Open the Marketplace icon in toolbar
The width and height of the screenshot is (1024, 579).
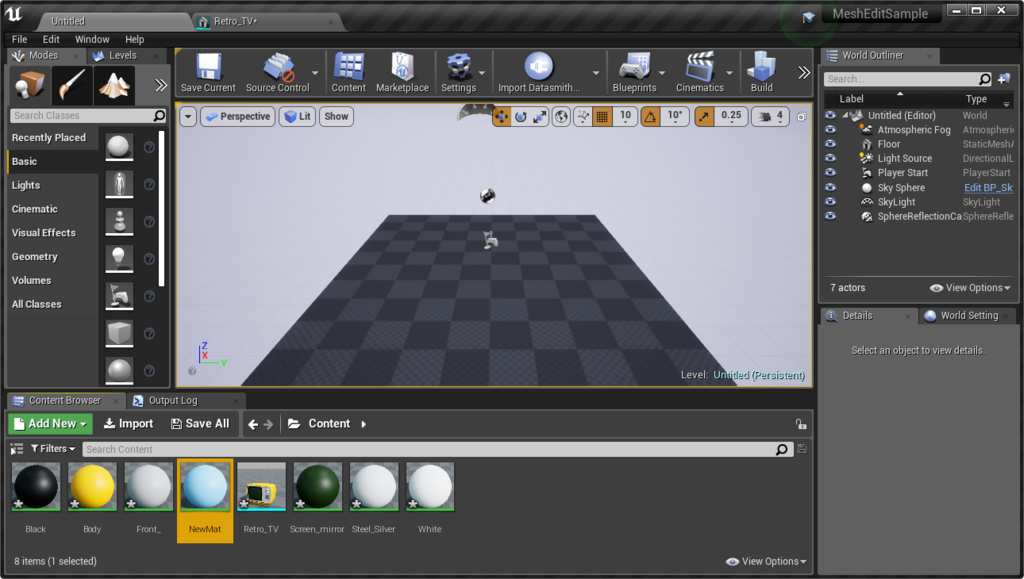(x=401, y=68)
